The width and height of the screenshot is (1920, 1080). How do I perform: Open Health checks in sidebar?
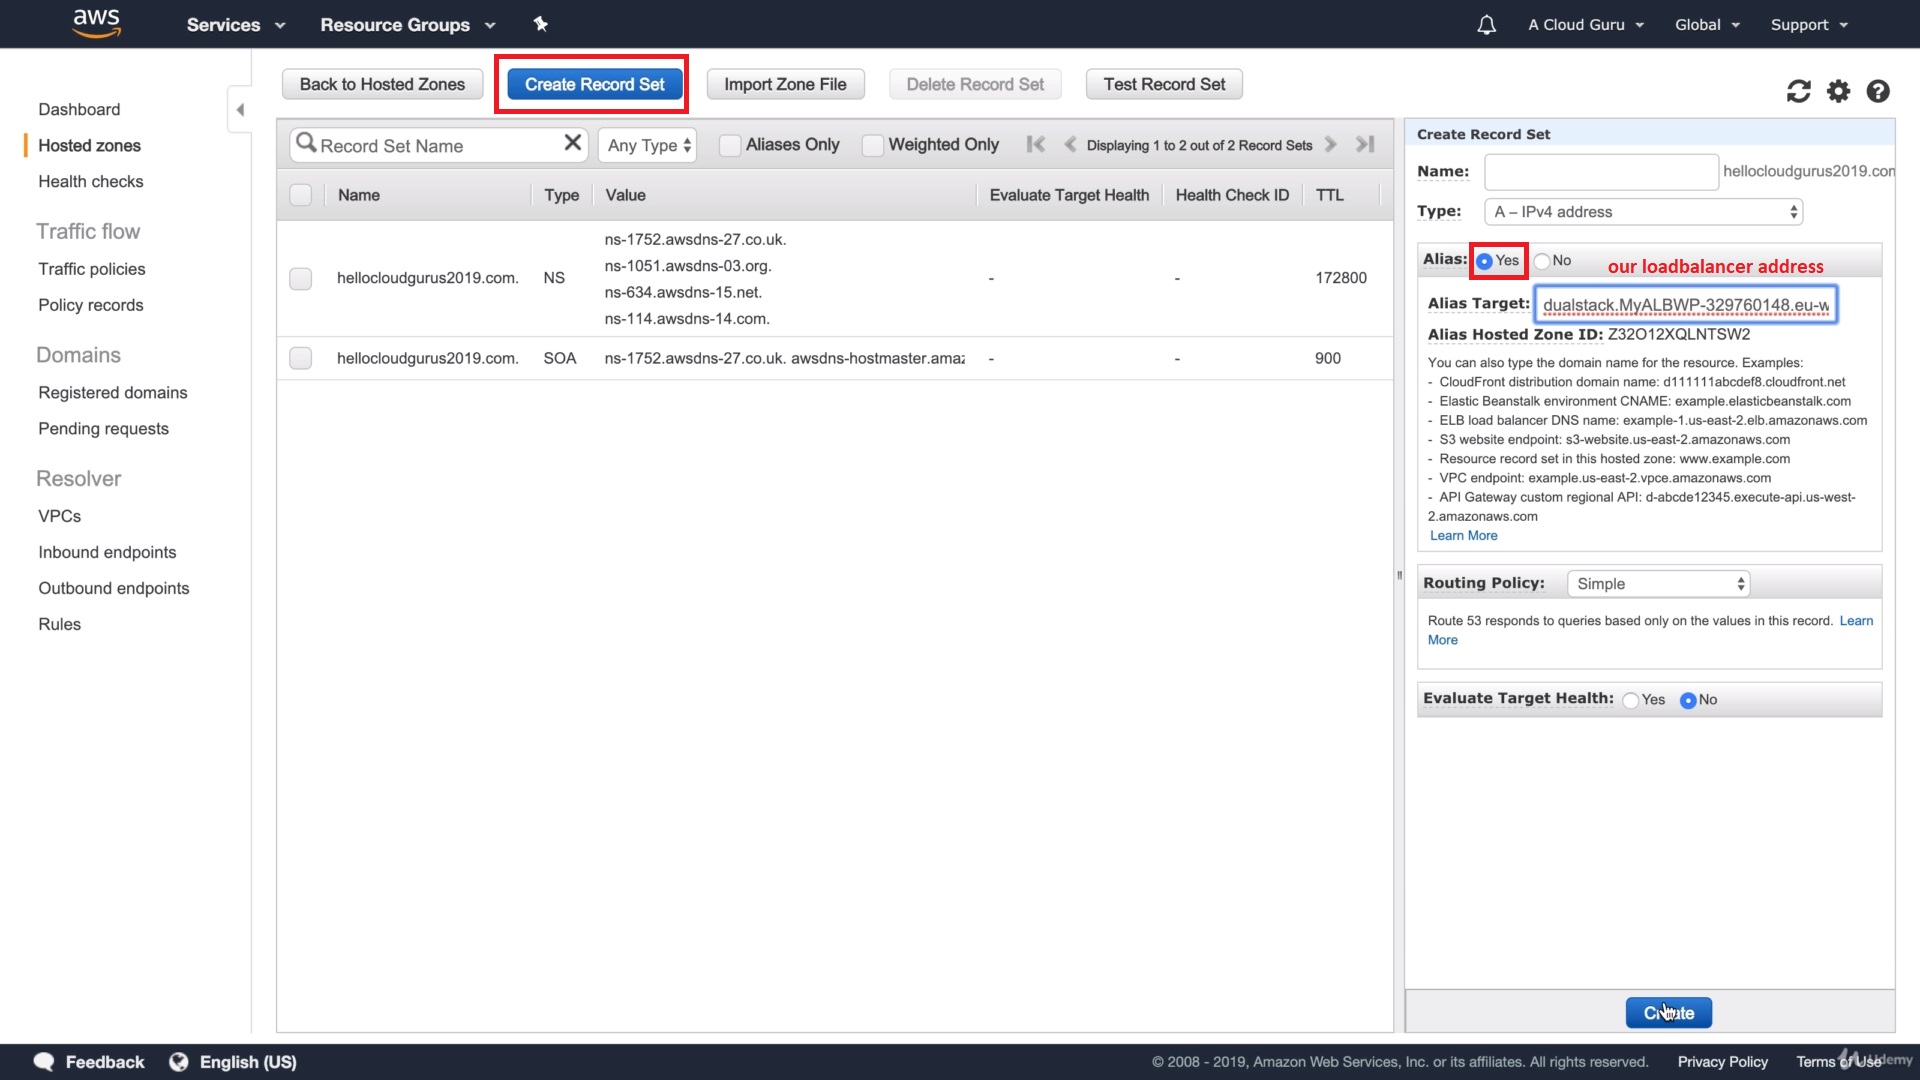(x=91, y=181)
